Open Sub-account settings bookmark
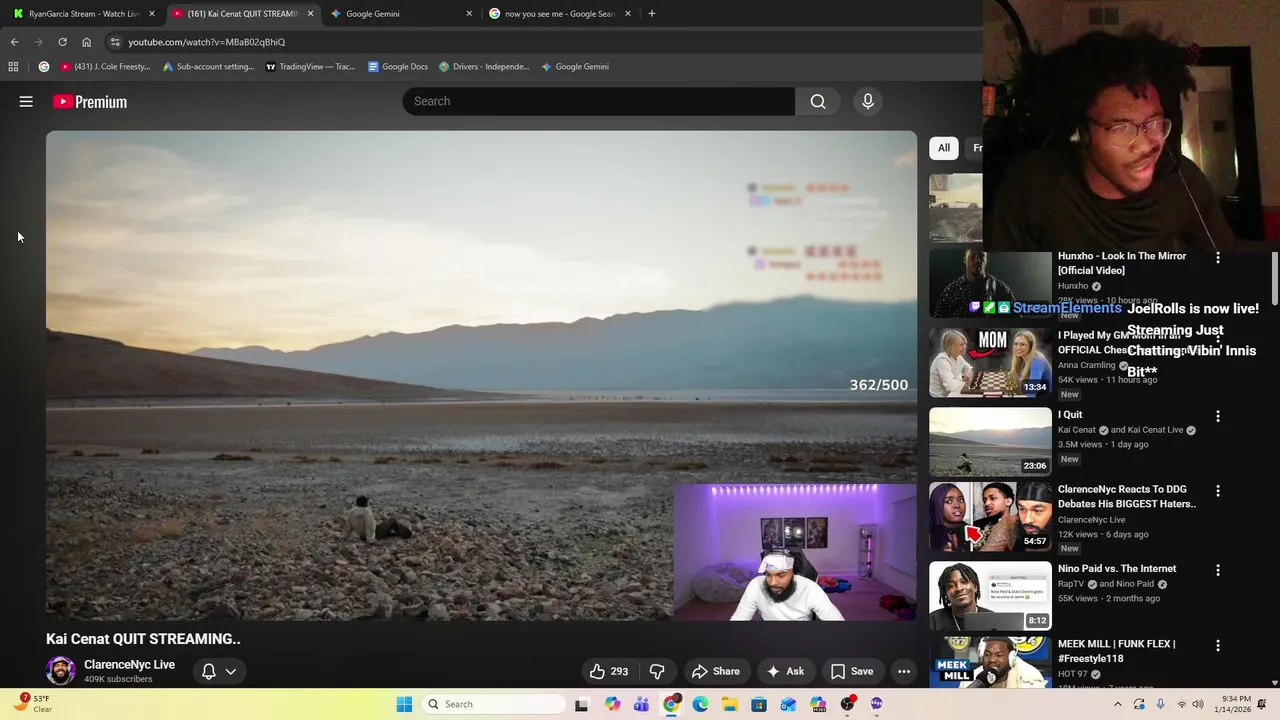Image resolution: width=1280 pixels, height=720 pixels. coord(209,67)
